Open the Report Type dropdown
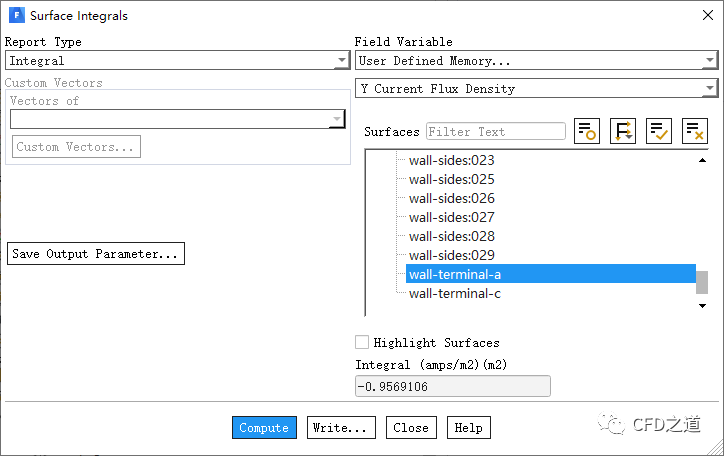 pyautogui.click(x=176, y=61)
